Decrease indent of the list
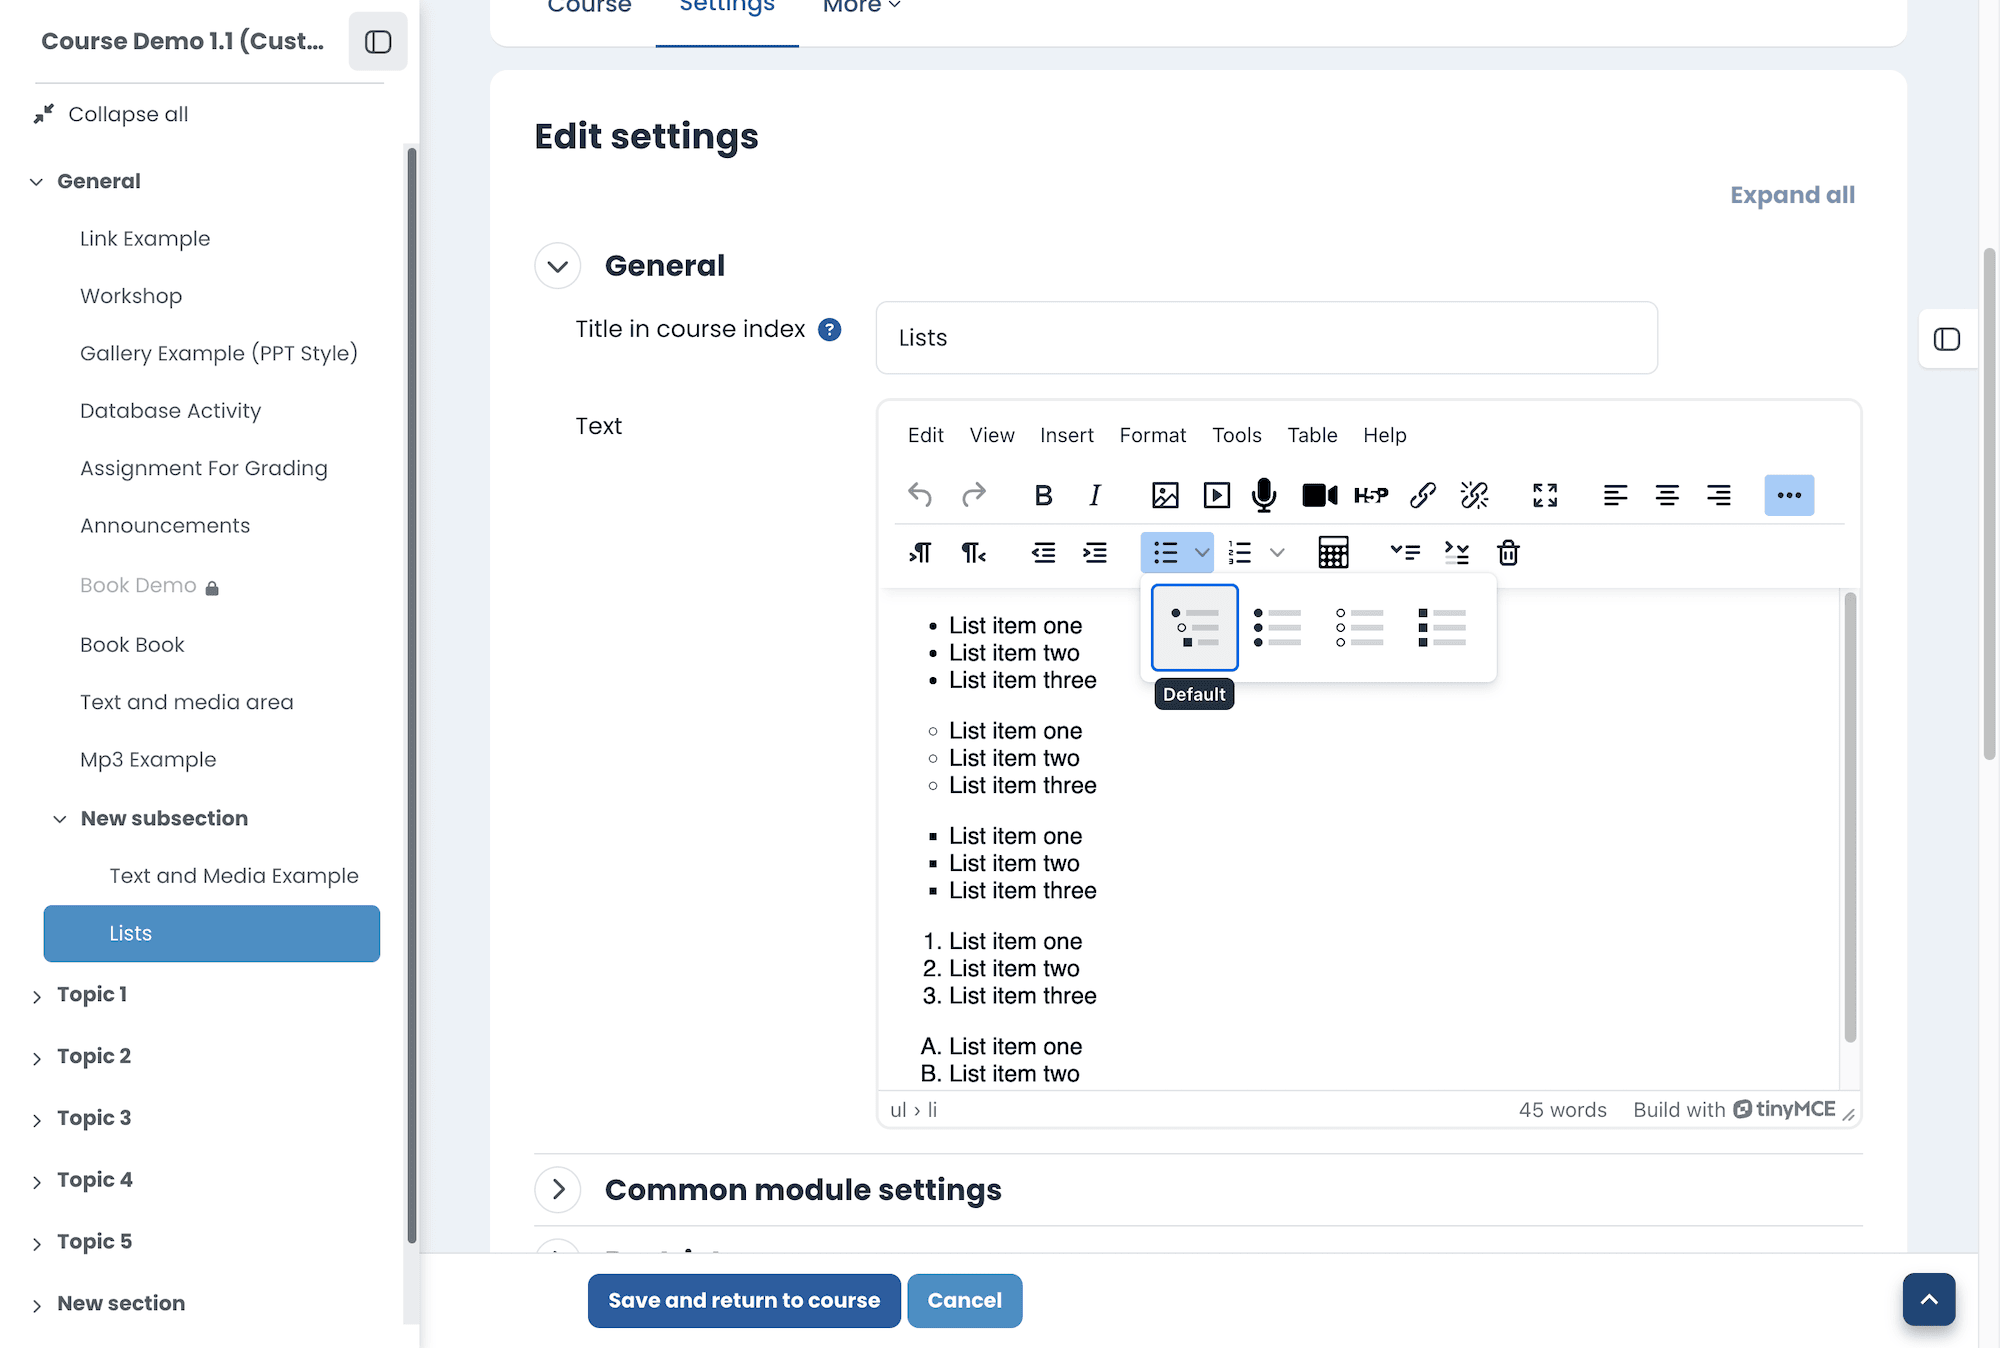Viewport: 2000px width, 1348px height. [x=1043, y=552]
